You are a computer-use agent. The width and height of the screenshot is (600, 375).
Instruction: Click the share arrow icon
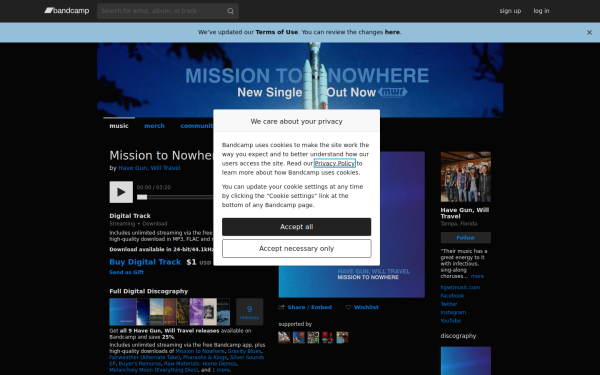coord(282,307)
